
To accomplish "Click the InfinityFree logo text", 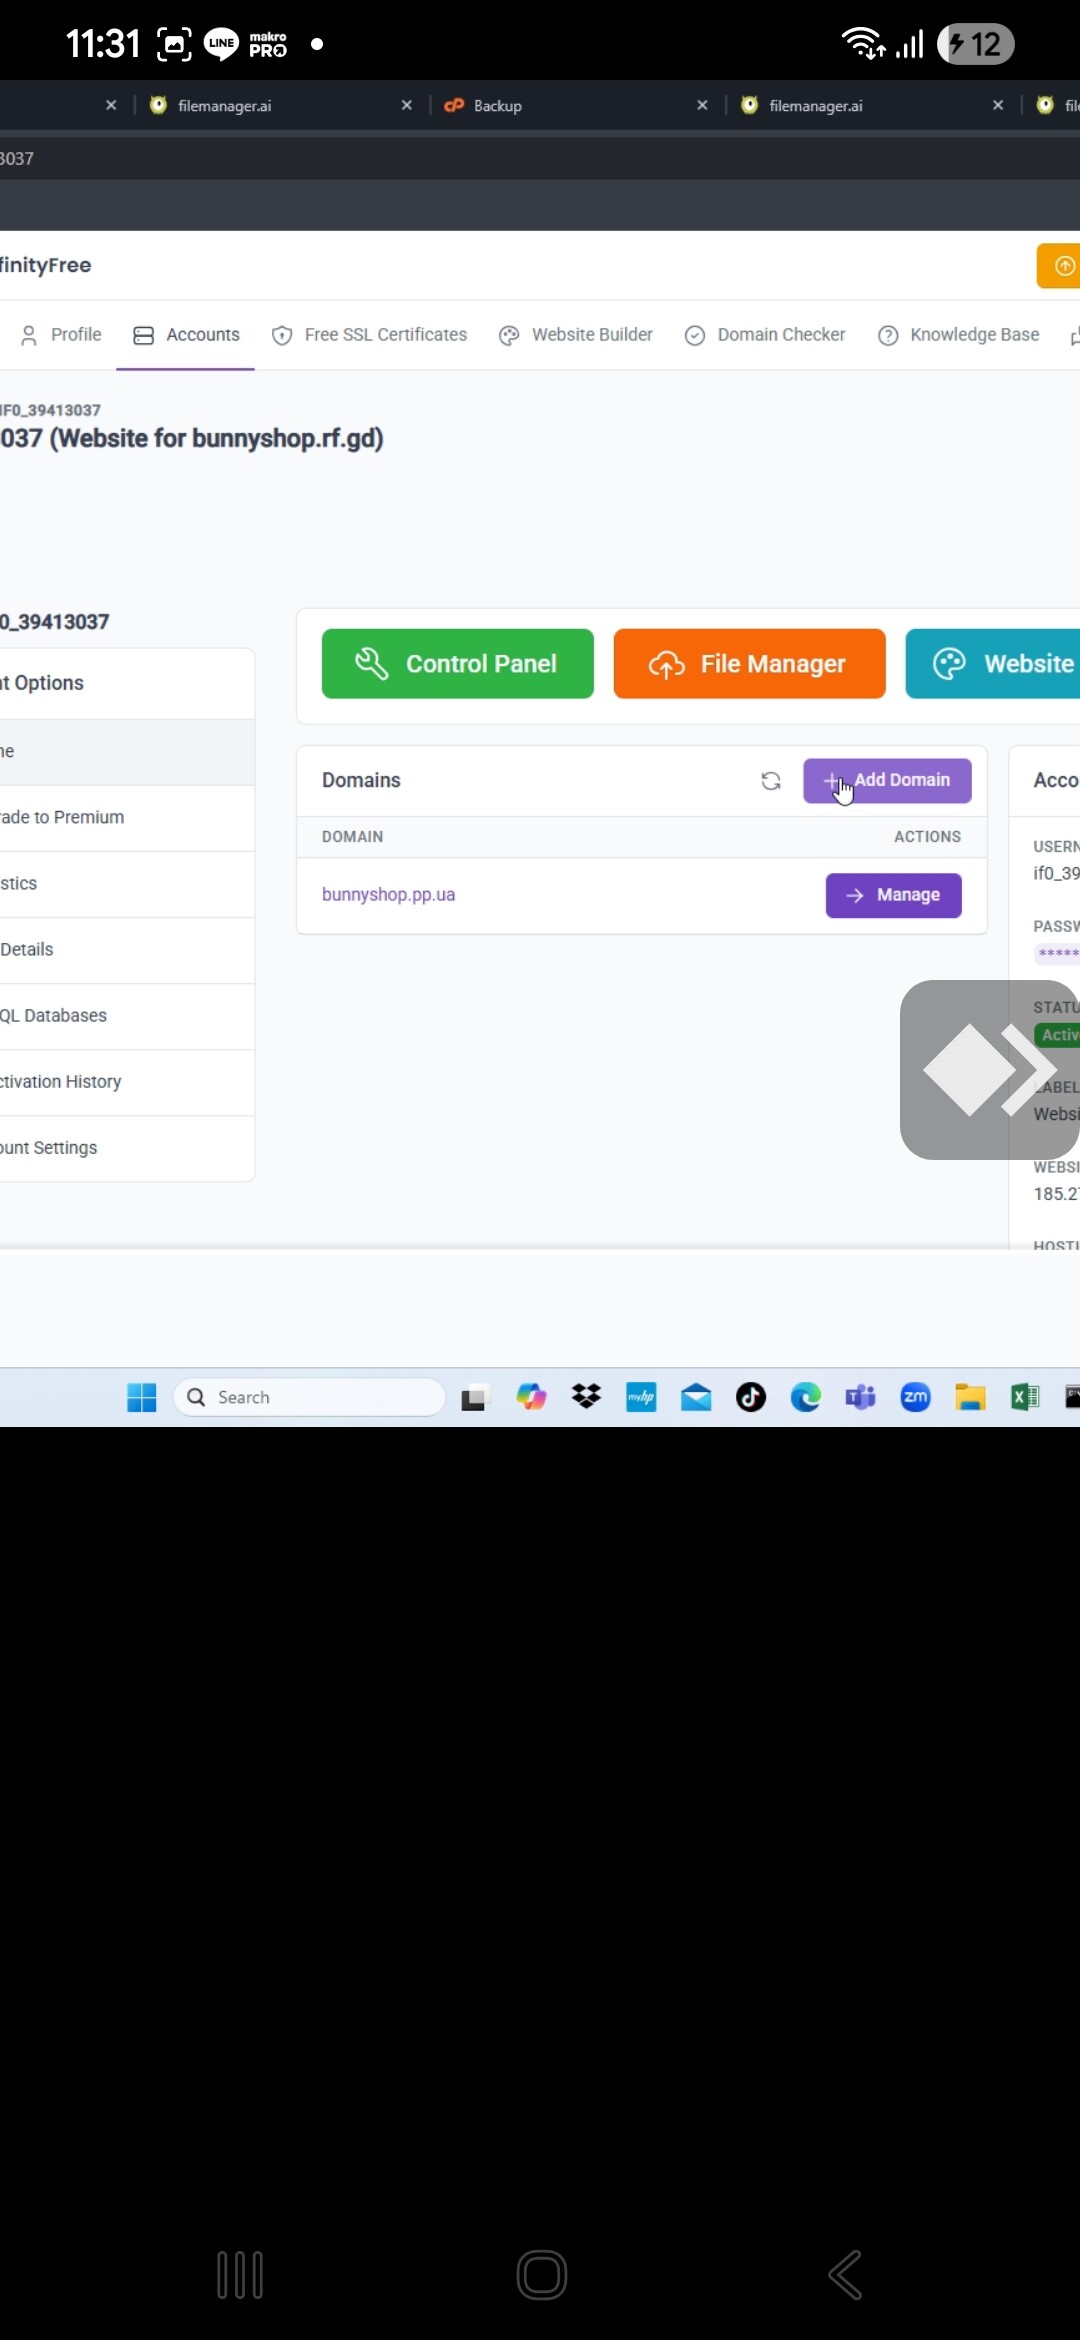I will [46, 265].
